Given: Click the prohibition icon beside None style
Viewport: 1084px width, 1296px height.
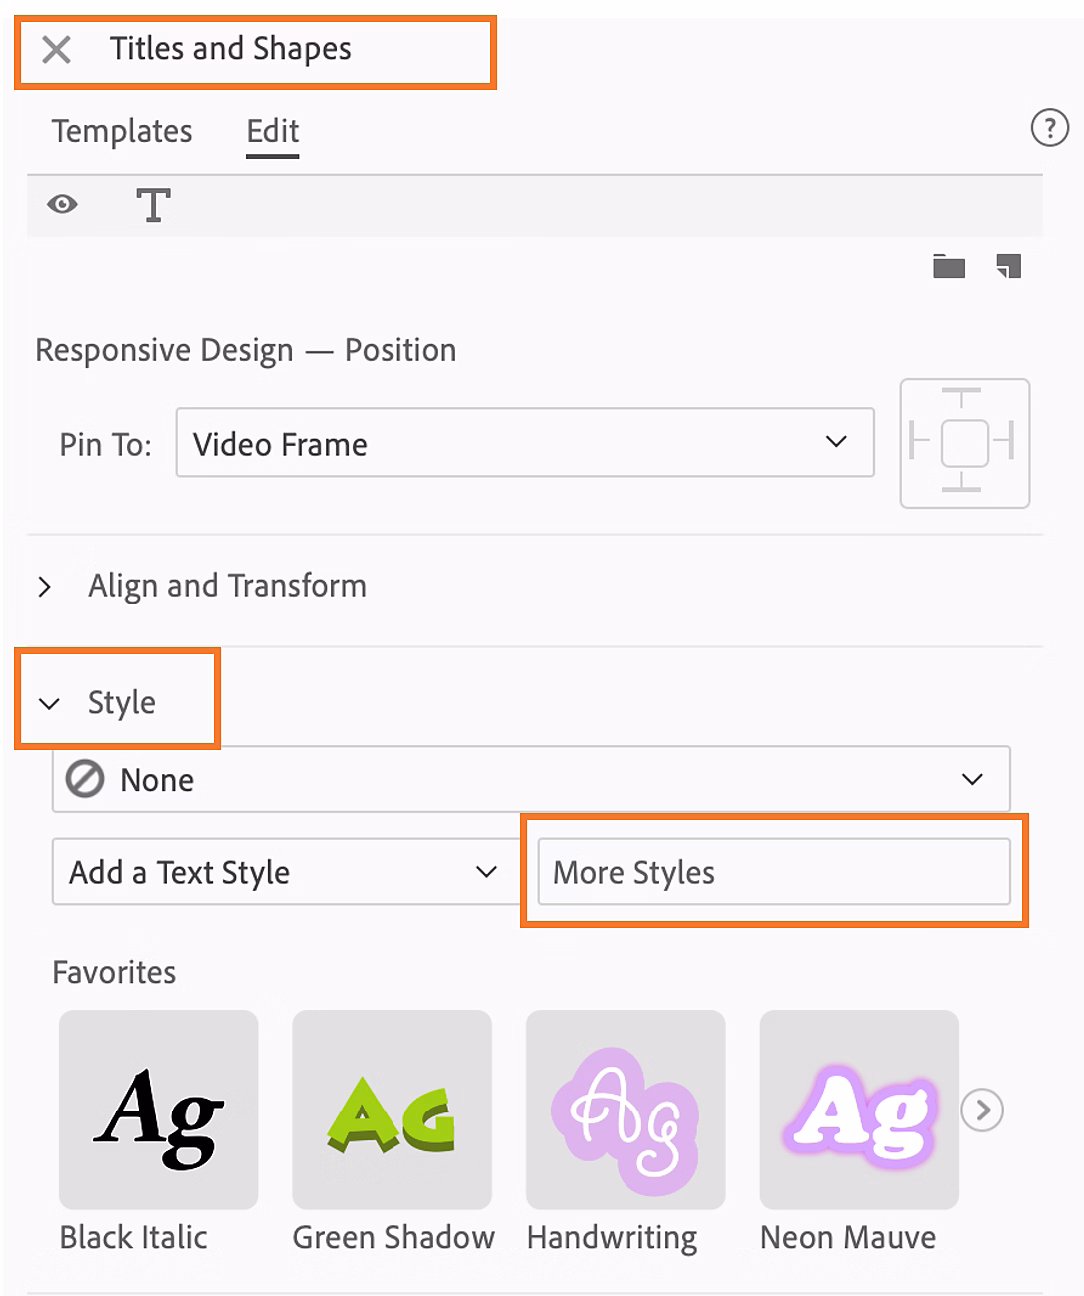Looking at the screenshot, I should [x=84, y=779].
